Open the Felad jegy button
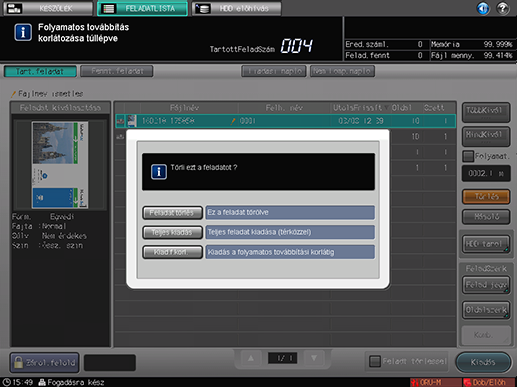This screenshot has width=517, height=387. (x=486, y=285)
